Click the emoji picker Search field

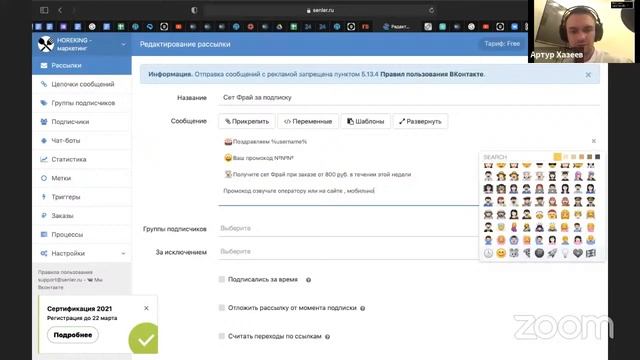[x=517, y=157]
